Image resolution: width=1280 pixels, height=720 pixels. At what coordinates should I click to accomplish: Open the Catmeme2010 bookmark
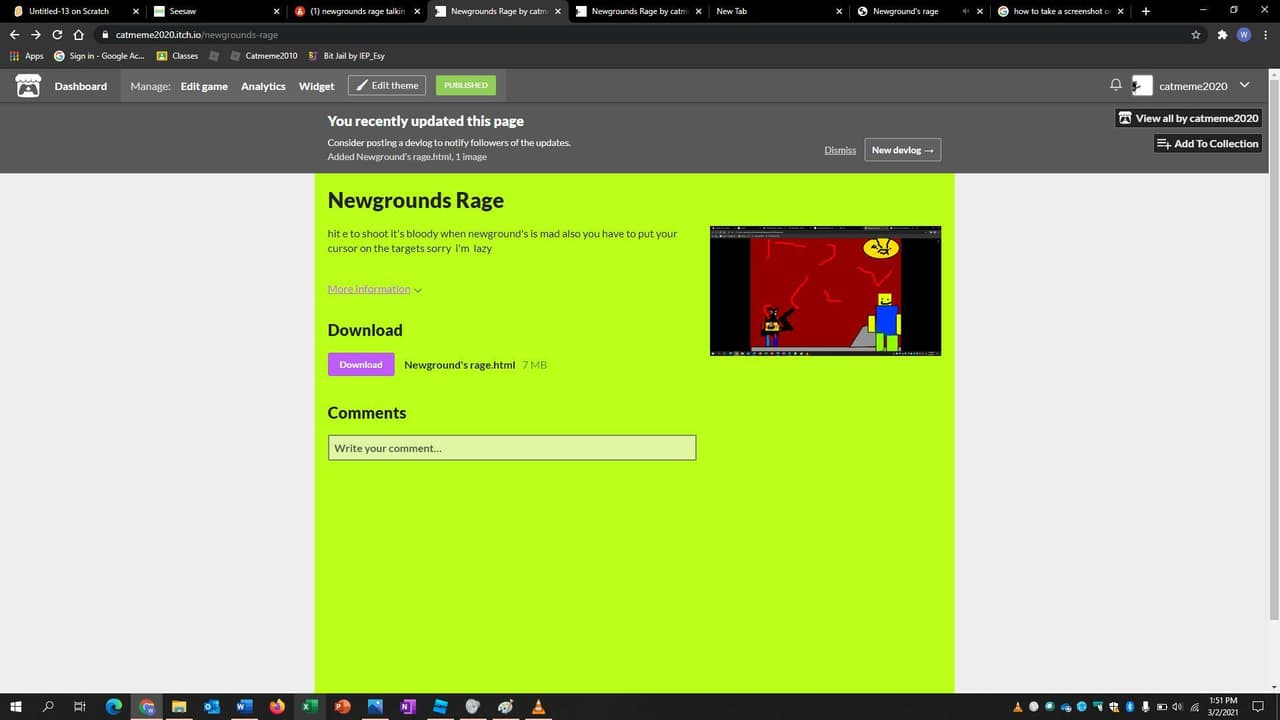(263, 56)
